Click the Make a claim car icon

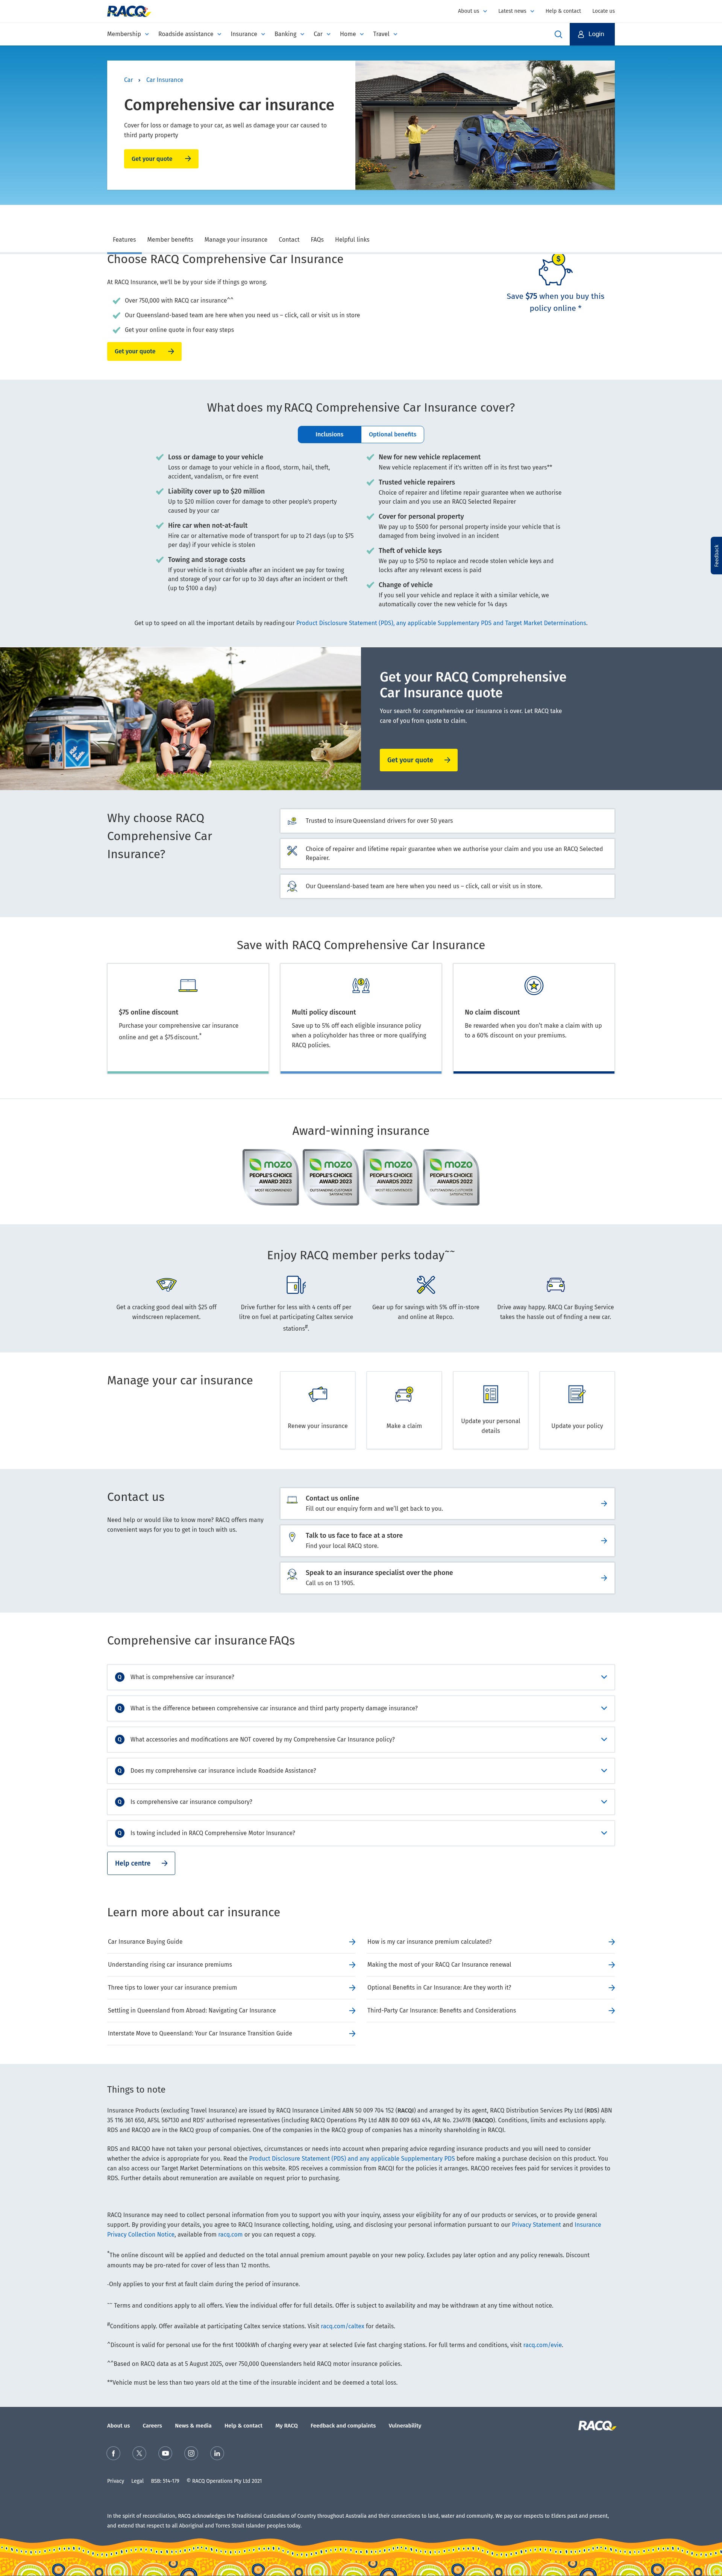[x=404, y=1394]
